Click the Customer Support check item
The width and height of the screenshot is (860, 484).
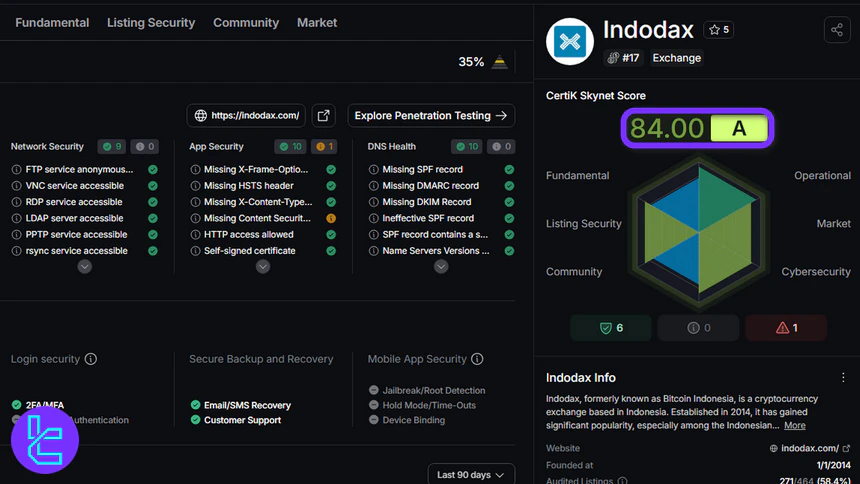tap(236, 420)
